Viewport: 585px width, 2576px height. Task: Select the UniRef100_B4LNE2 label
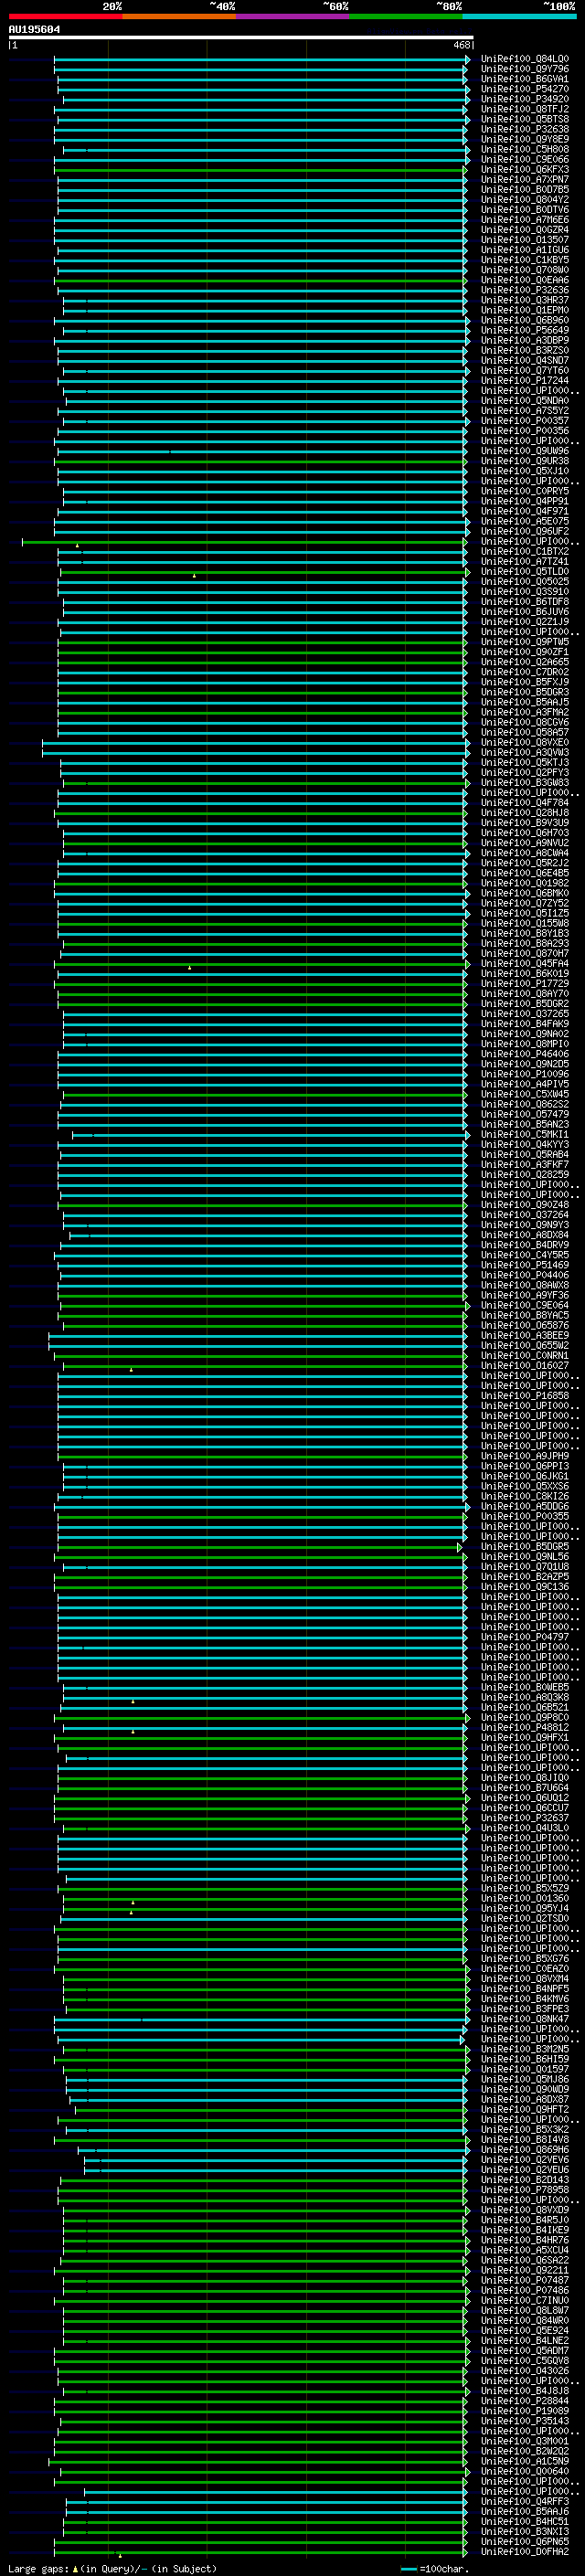click(x=524, y=2340)
